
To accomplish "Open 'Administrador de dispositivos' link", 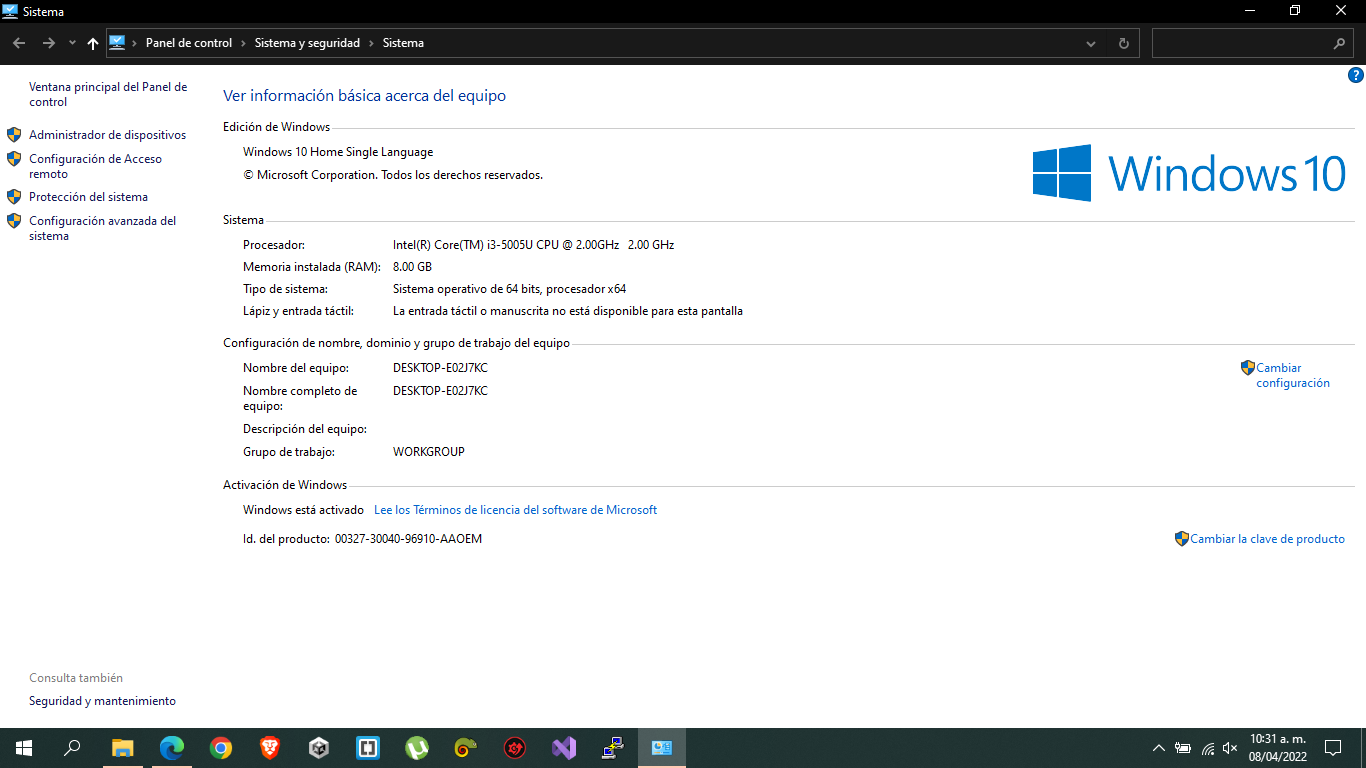I will tap(107, 134).
